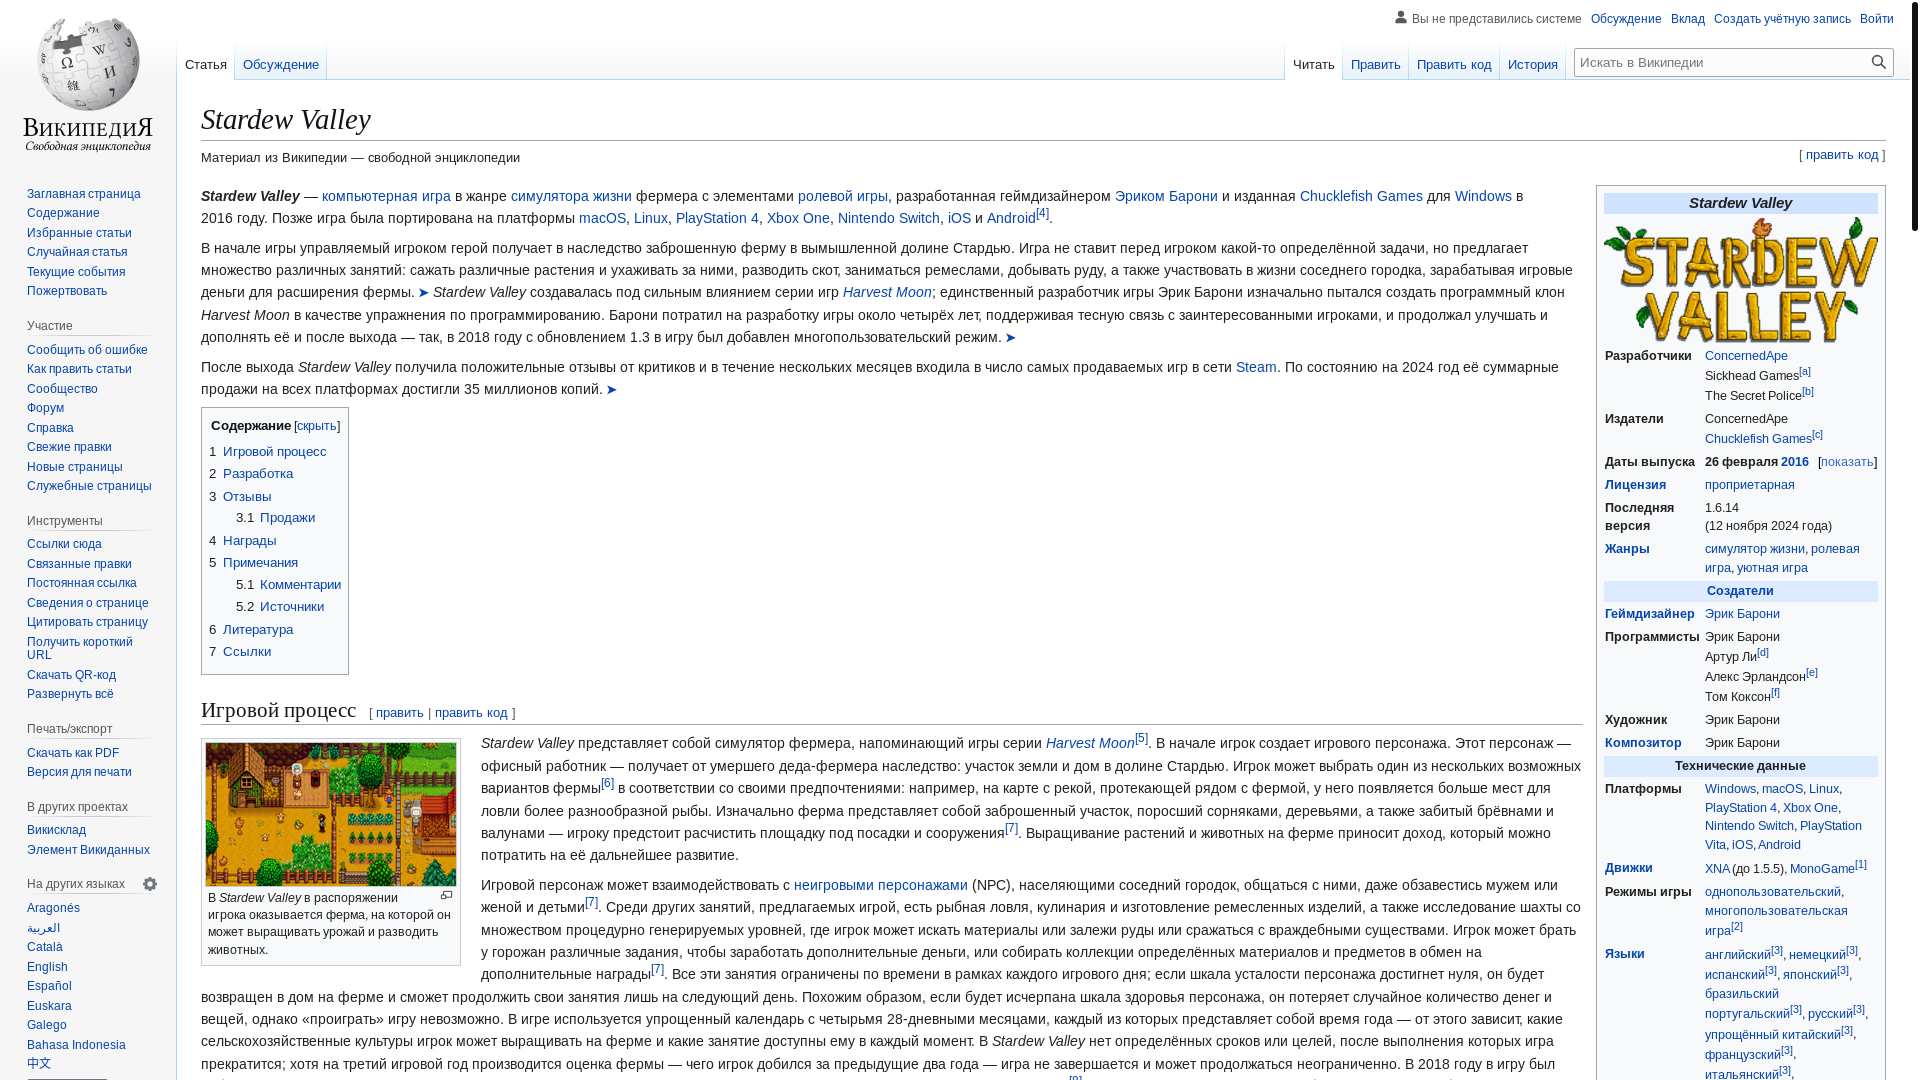Jump to 'Литература' contents entry
Viewport: 1920px width, 1080px height.
point(258,630)
